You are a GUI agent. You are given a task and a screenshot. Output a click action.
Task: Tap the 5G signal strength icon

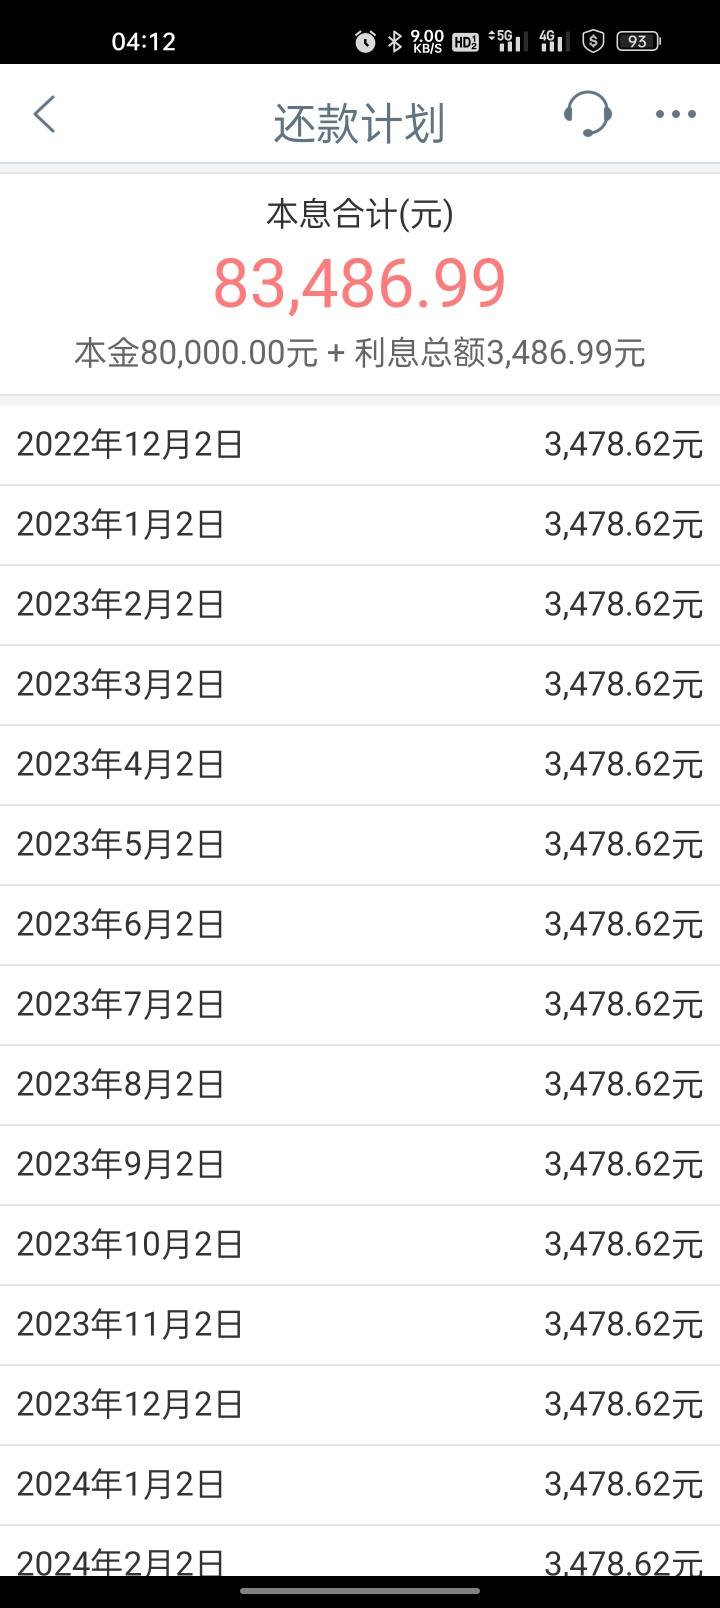(506, 41)
